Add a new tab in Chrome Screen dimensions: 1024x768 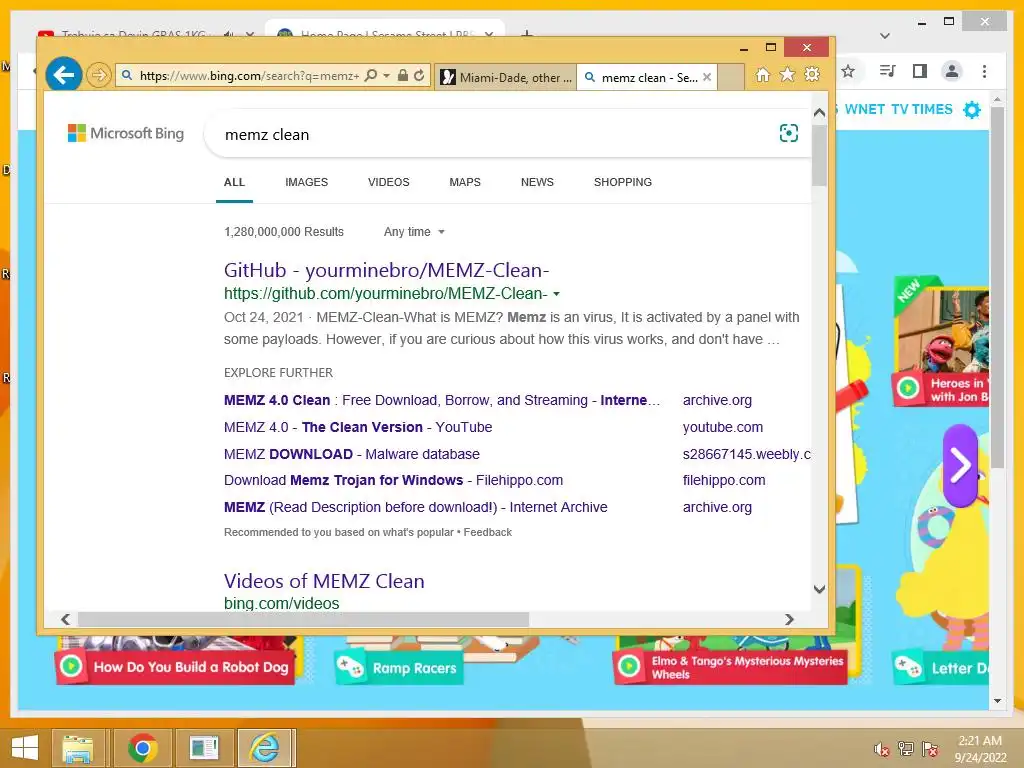click(527, 33)
